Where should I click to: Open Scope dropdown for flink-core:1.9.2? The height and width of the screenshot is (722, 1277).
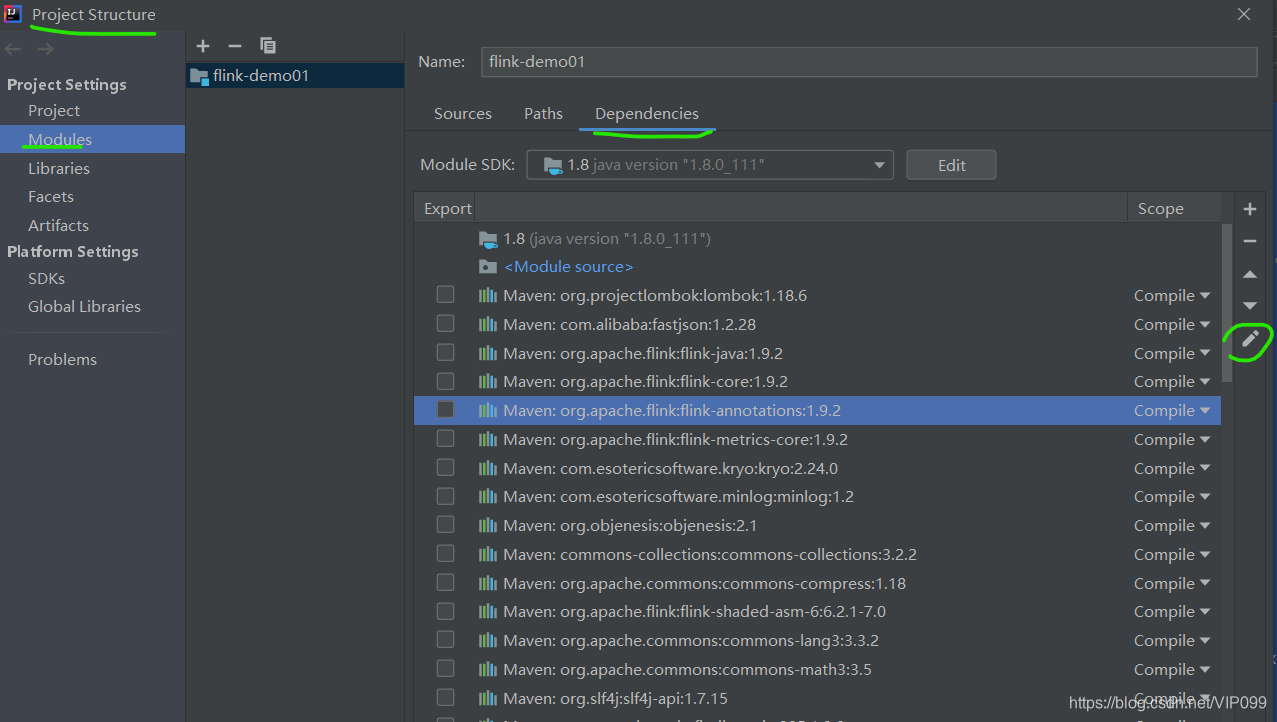1172,381
